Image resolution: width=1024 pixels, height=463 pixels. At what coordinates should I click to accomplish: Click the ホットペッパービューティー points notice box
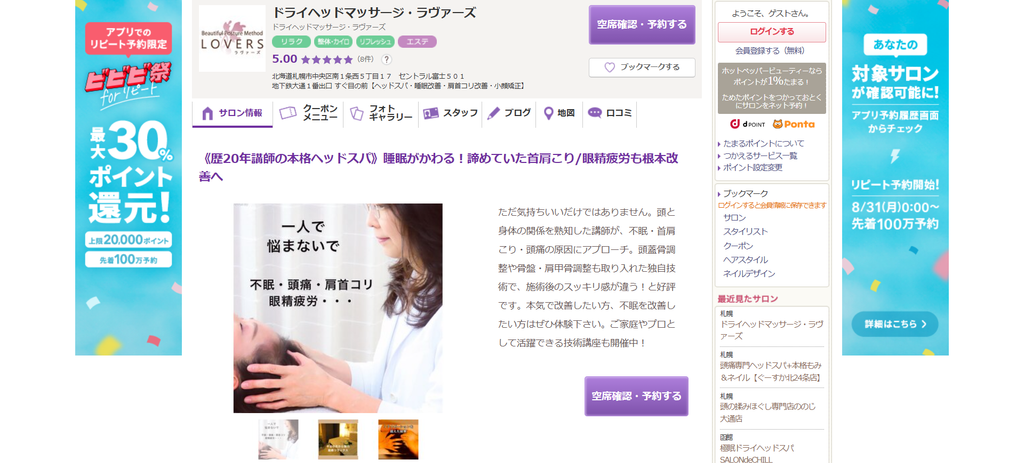click(x=772, y=88)
